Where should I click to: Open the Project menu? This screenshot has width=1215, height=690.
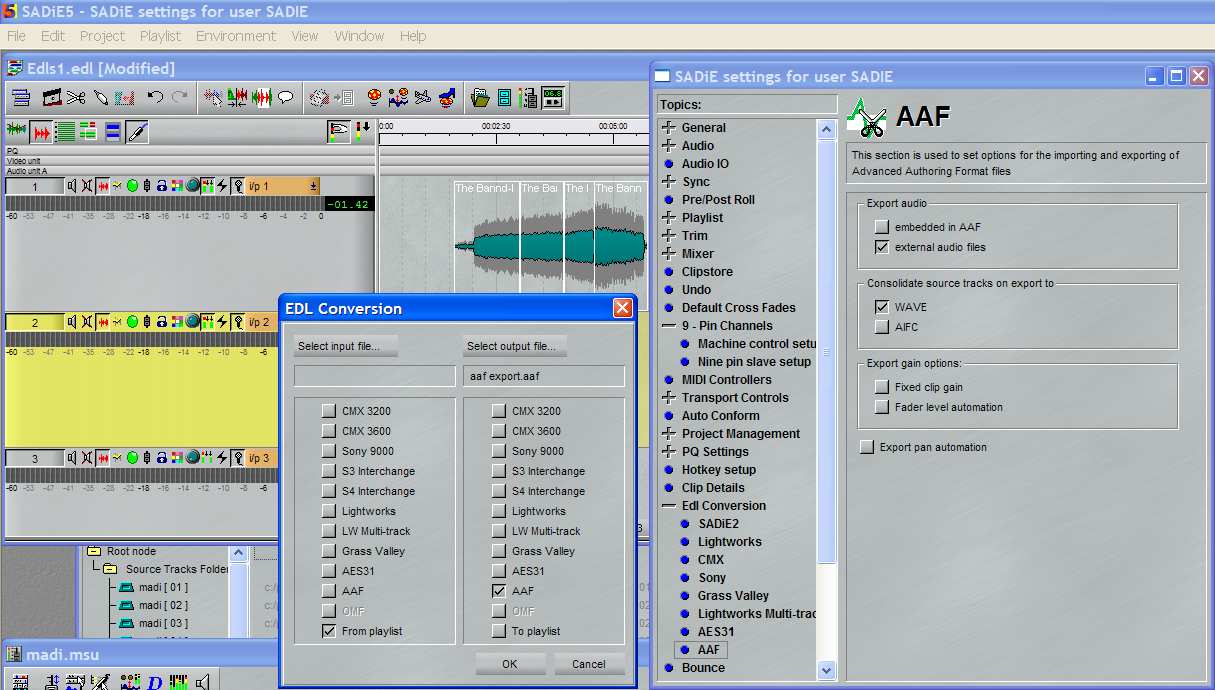103,36
